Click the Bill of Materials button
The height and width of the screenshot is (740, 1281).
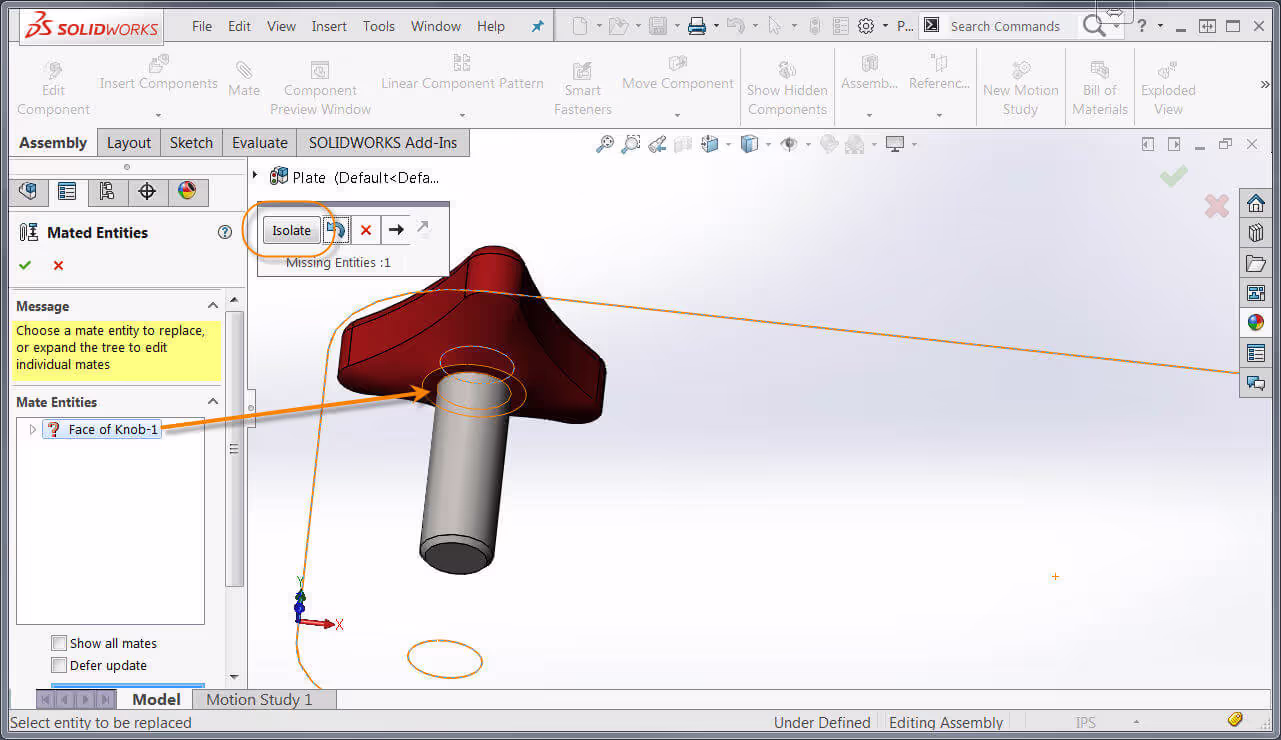(1100, 89)
